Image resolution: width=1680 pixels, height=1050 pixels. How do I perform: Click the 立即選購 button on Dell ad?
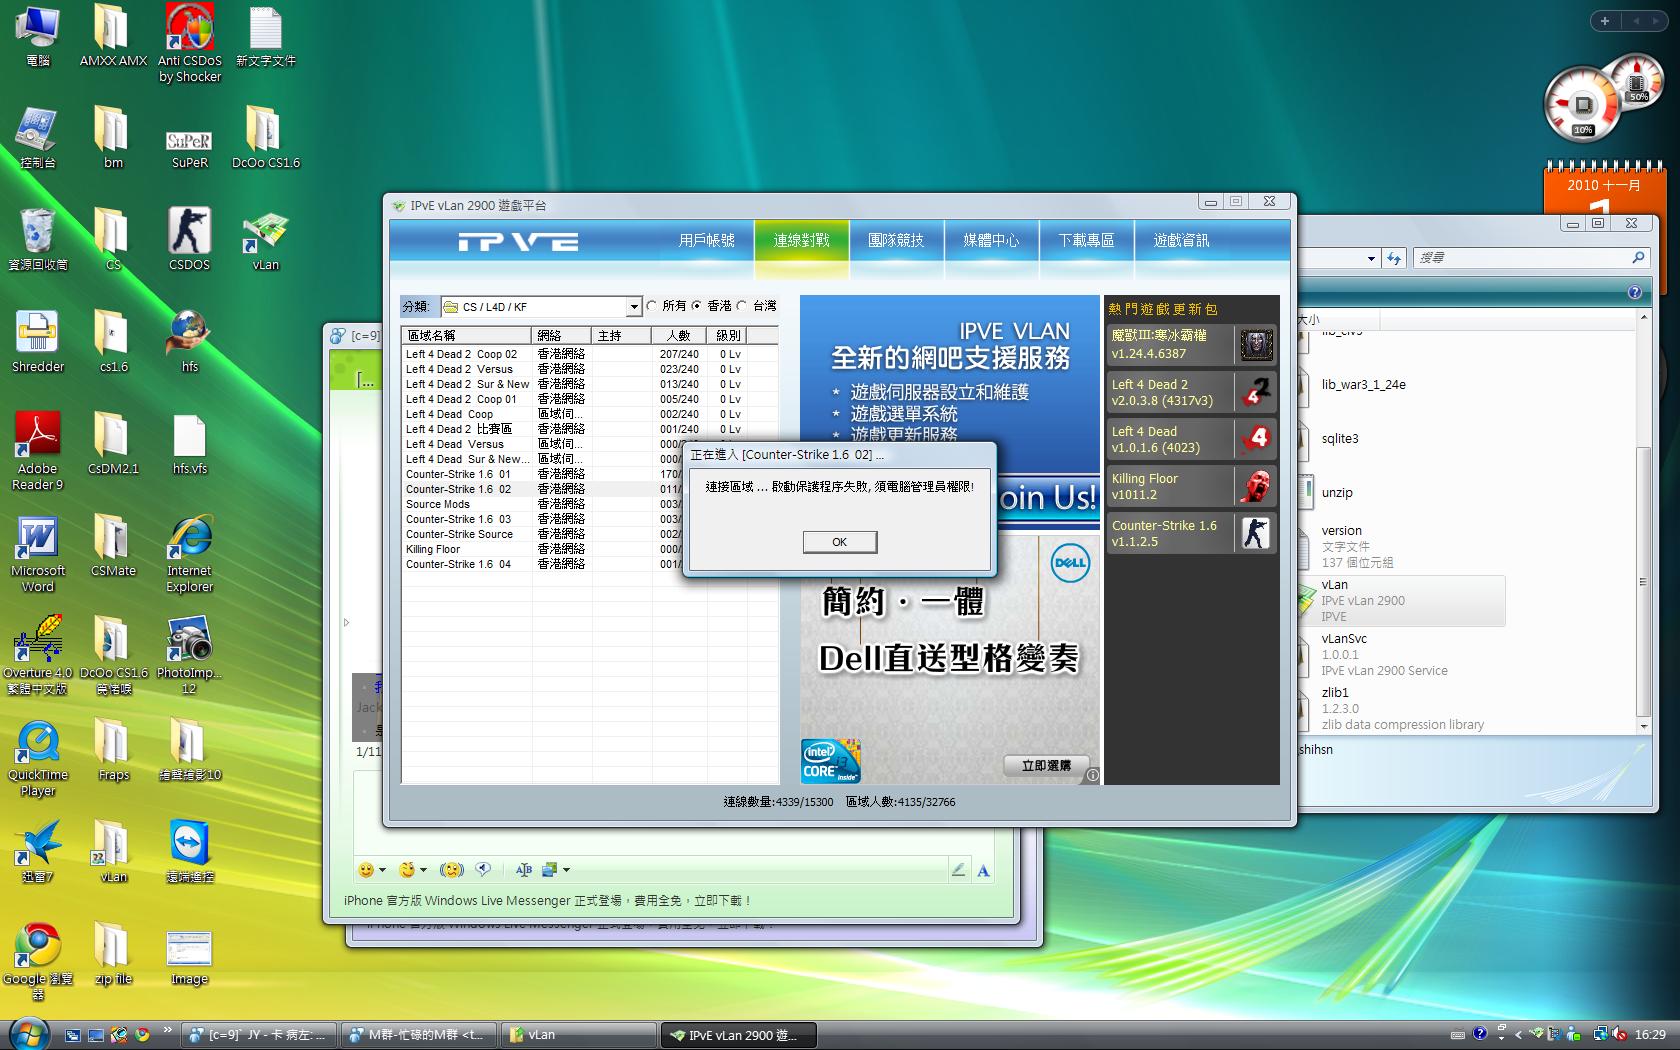pos(1046,765)
